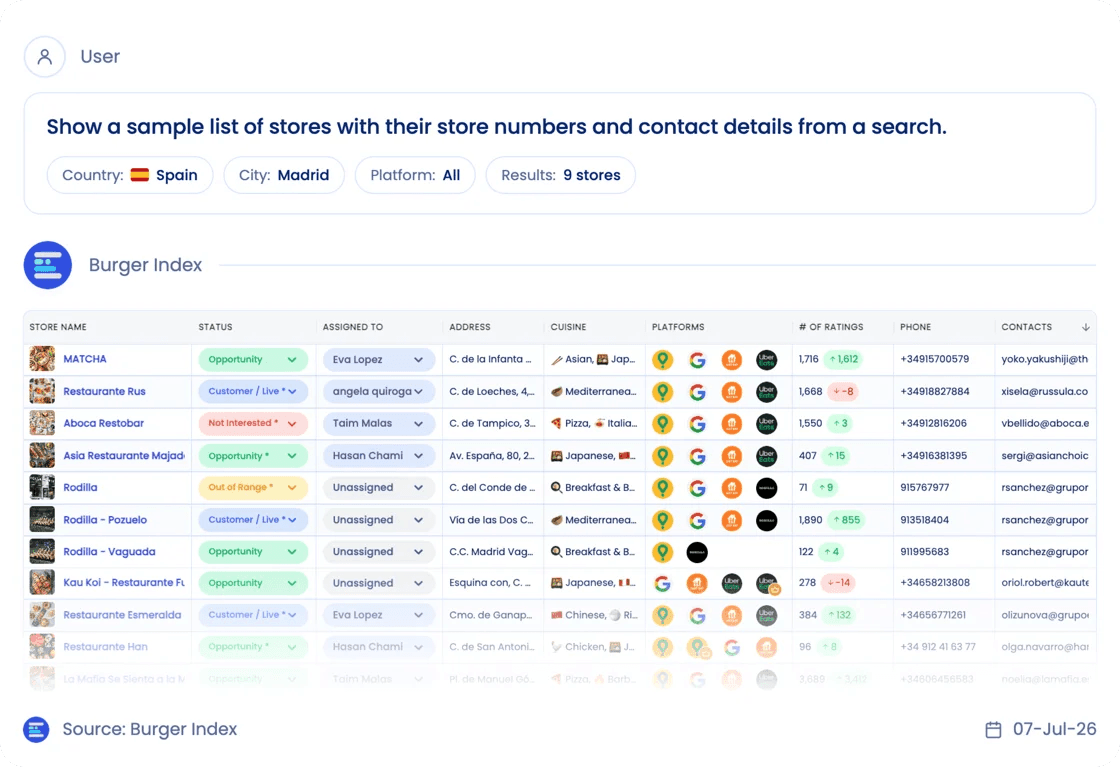Click the PLATFORMS column header

point(678,327)
